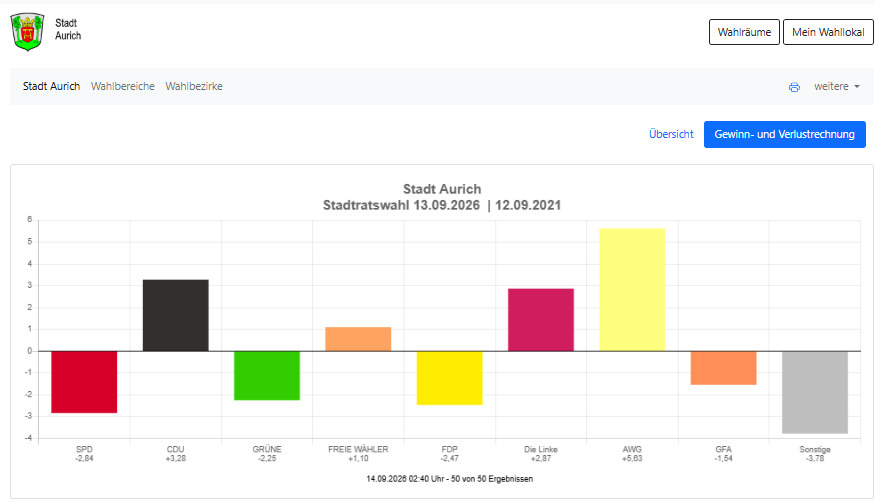
Task: Select the gray Sonstige bar
Action: (x=815, y=392)
